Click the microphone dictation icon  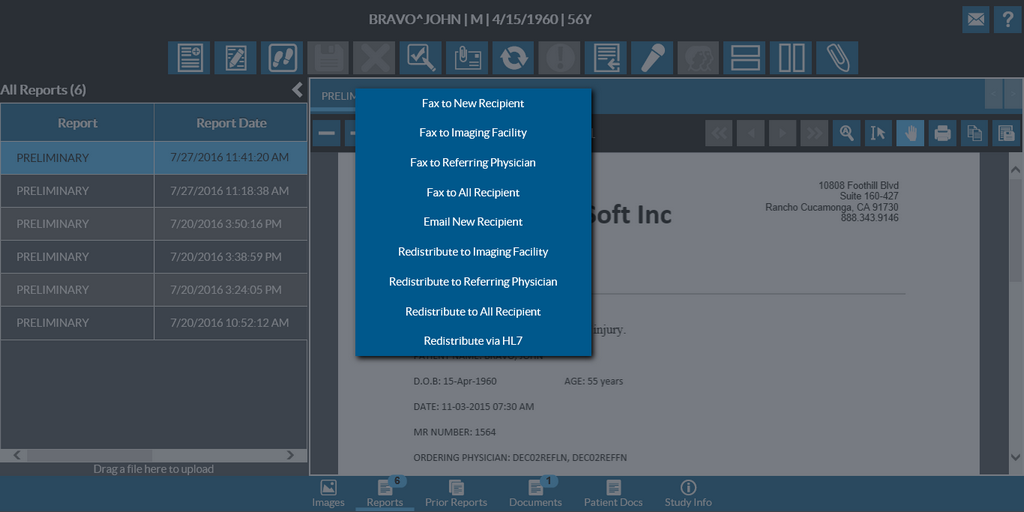[x=653, y=58]
